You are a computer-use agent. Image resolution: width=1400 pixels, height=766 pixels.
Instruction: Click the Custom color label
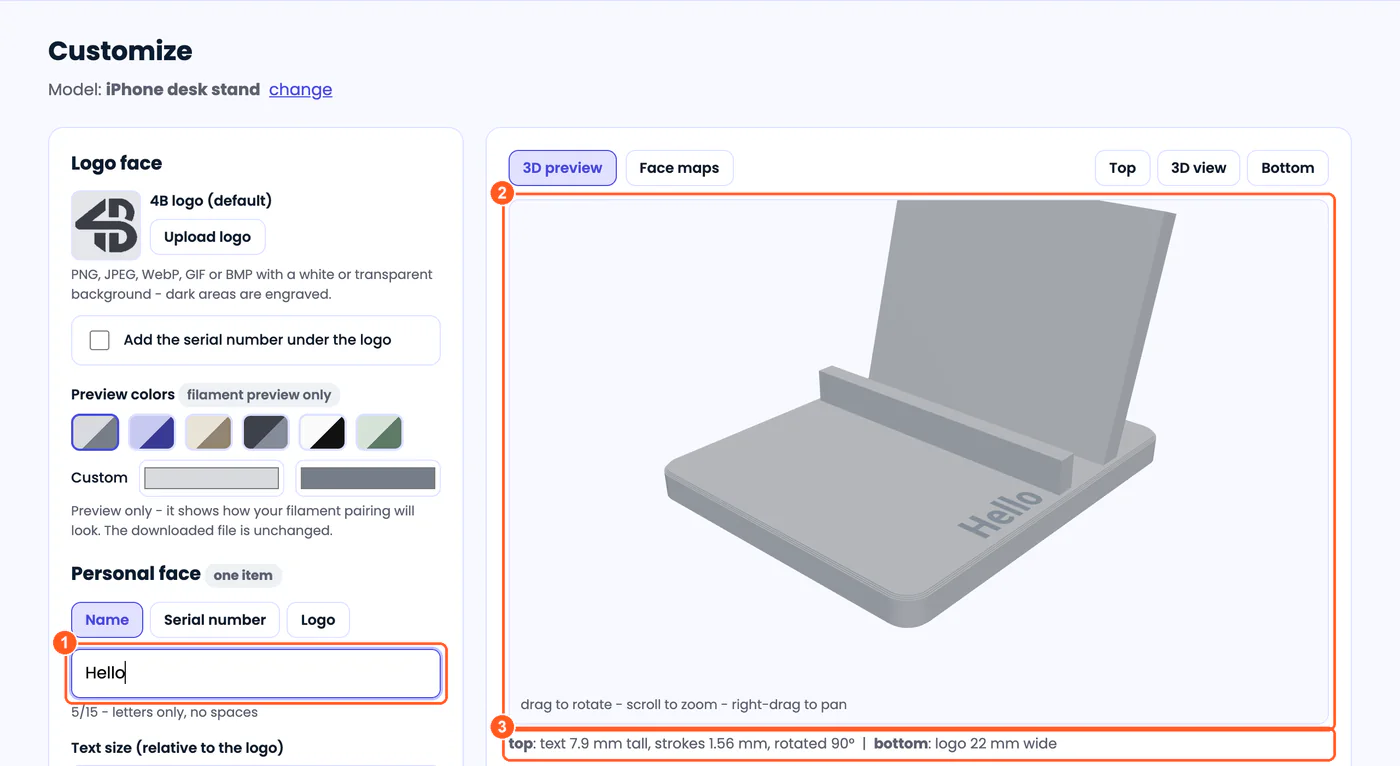(99, 478)
